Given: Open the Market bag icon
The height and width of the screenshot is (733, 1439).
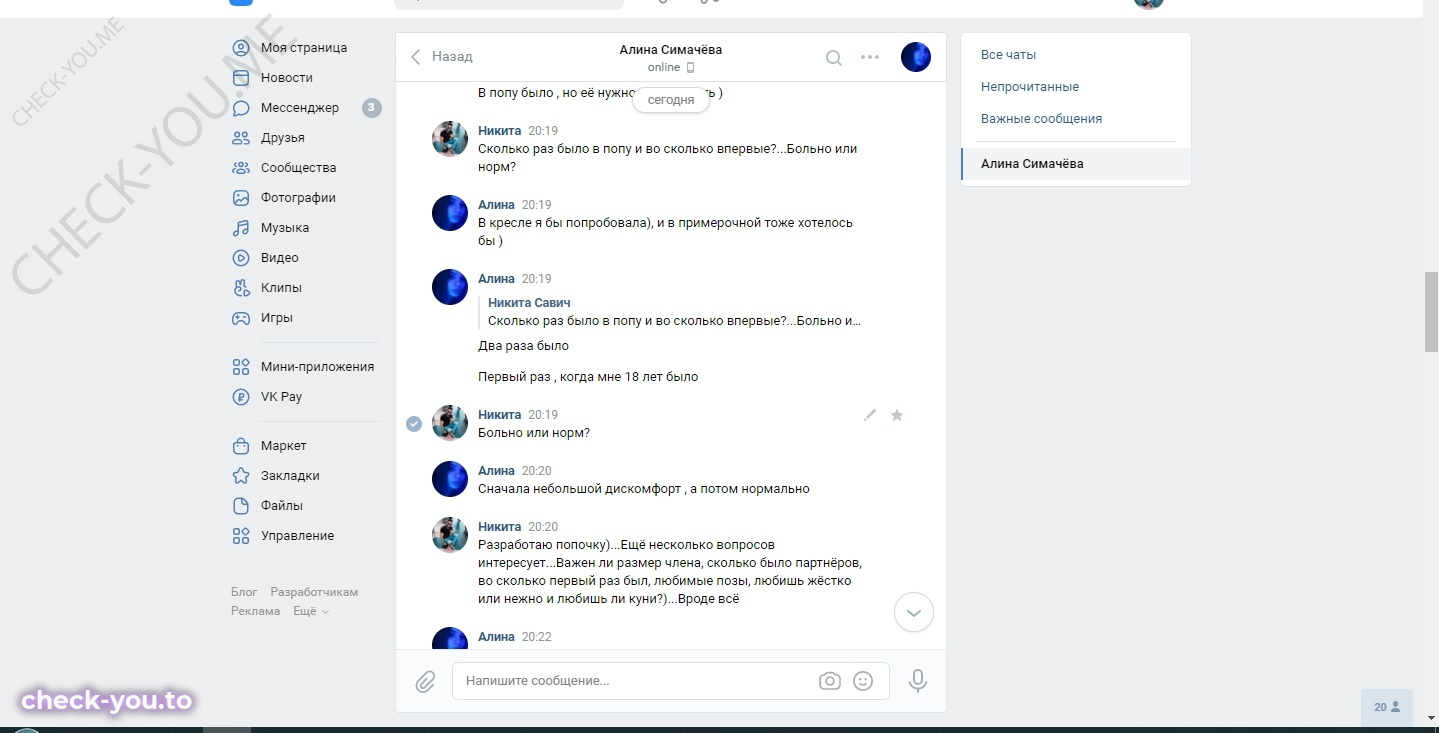Looking at the screenshot, I should coord(241,446).
